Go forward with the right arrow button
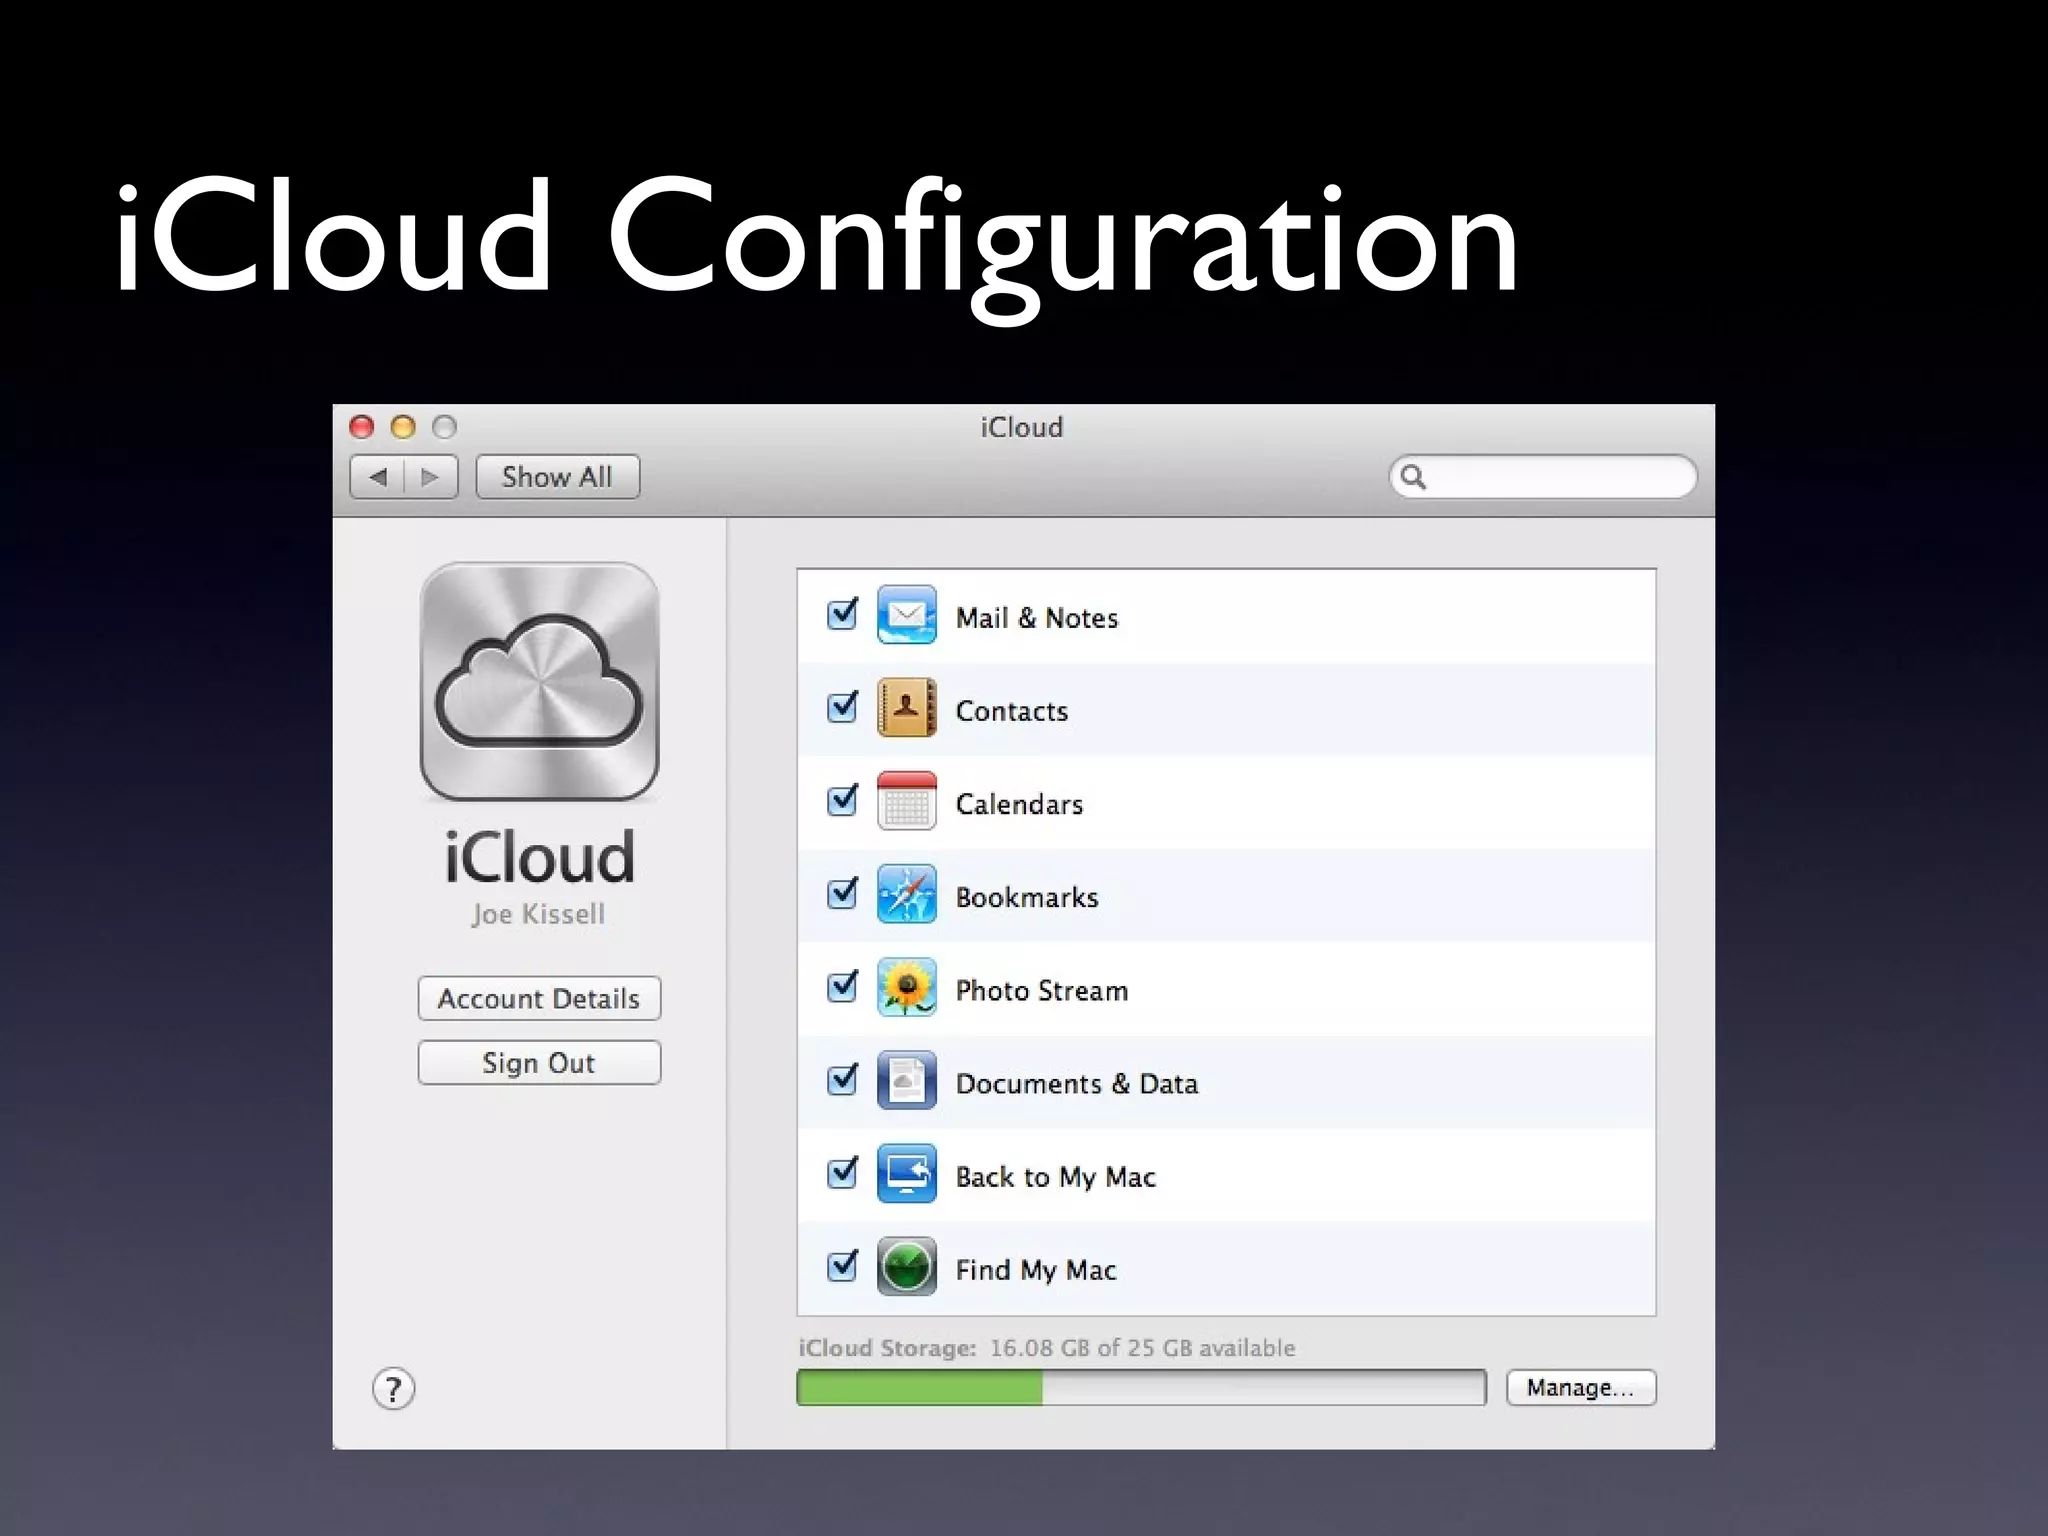Screen dimensions: 2048x1536 431,477
